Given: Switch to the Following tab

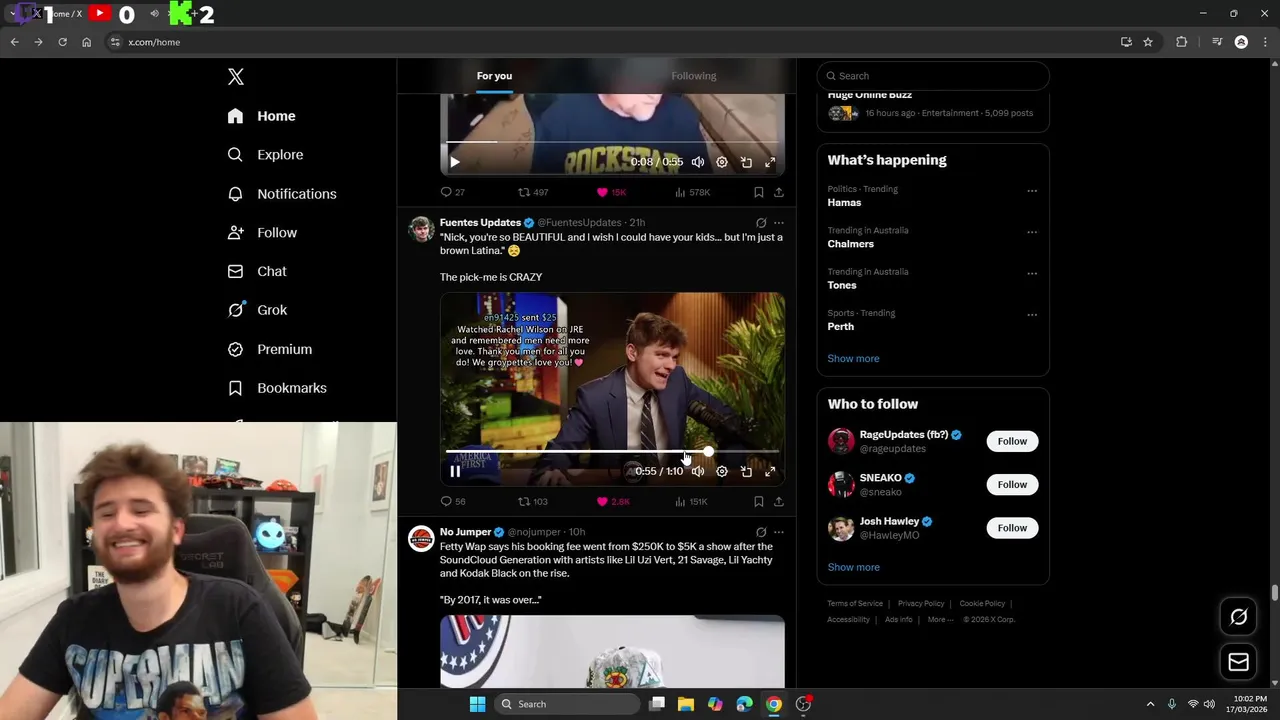Looking at the screenshot, I should [x=694, y=76].
